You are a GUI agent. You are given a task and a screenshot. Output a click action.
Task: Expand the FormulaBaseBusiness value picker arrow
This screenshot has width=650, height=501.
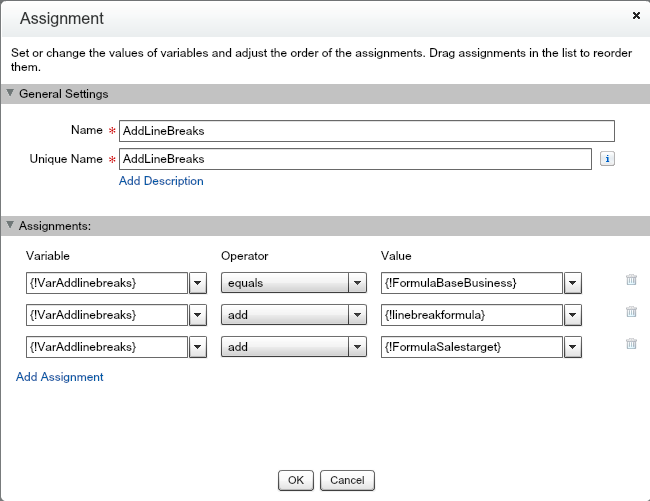(572, 283)
